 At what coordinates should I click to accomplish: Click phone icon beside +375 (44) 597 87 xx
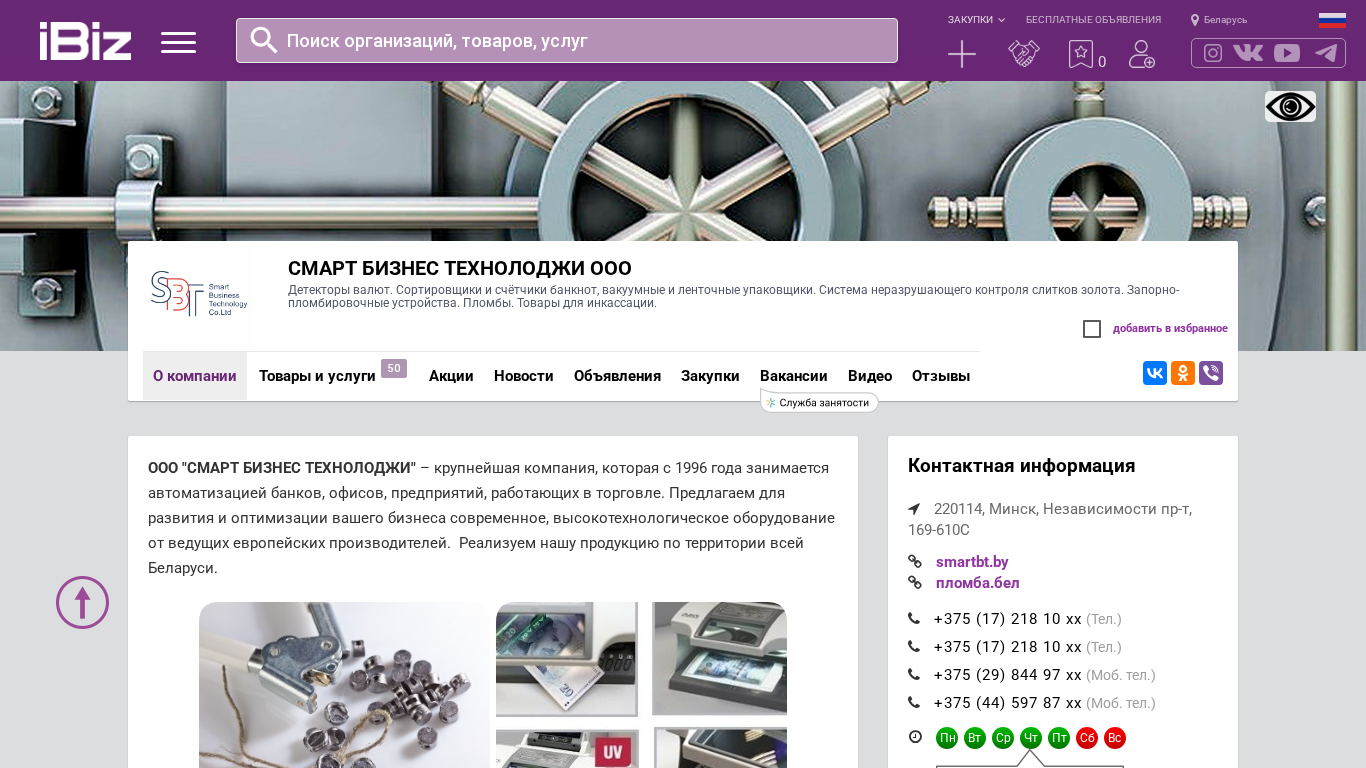[x=914, y=702]
